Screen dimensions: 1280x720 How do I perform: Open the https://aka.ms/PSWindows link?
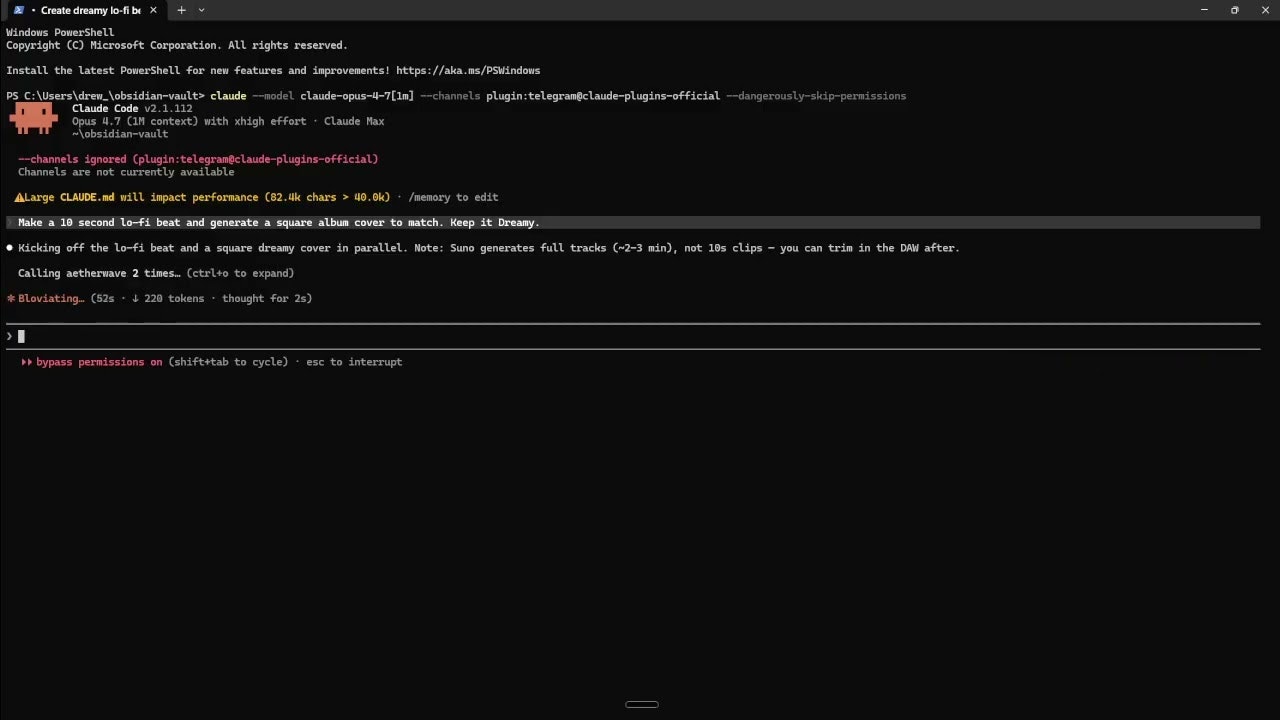coord(468,71)
